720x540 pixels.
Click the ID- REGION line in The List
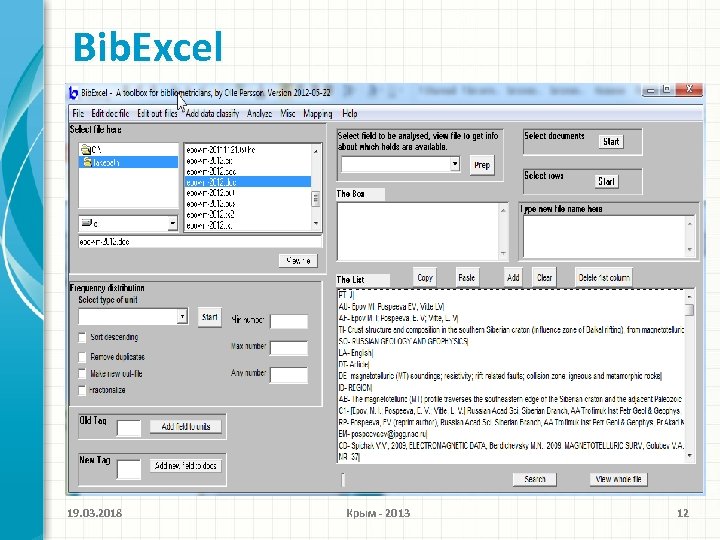[x=355, y=388]
